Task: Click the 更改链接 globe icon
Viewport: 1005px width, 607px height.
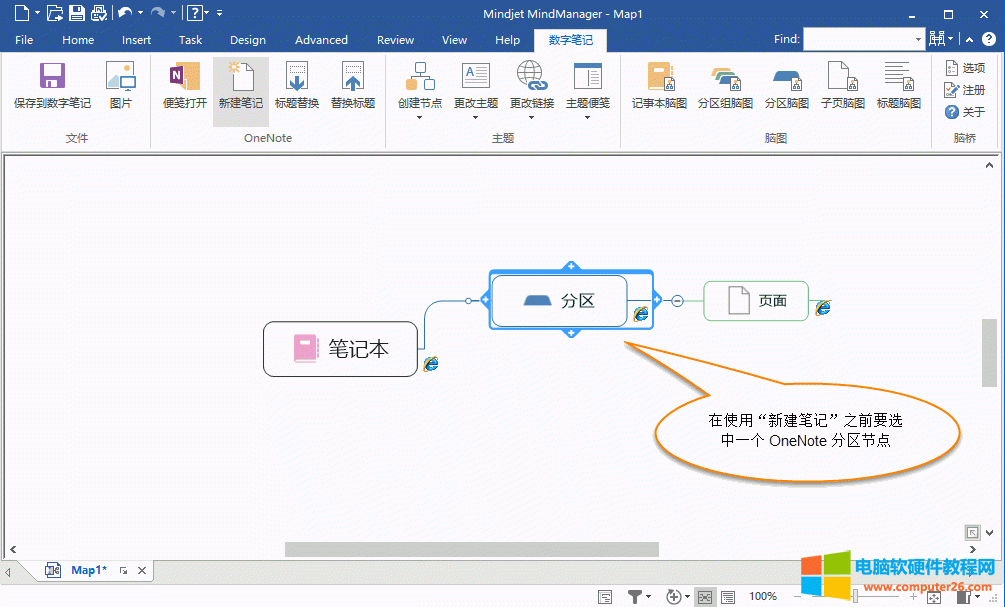Action: (x=531, y=78)
